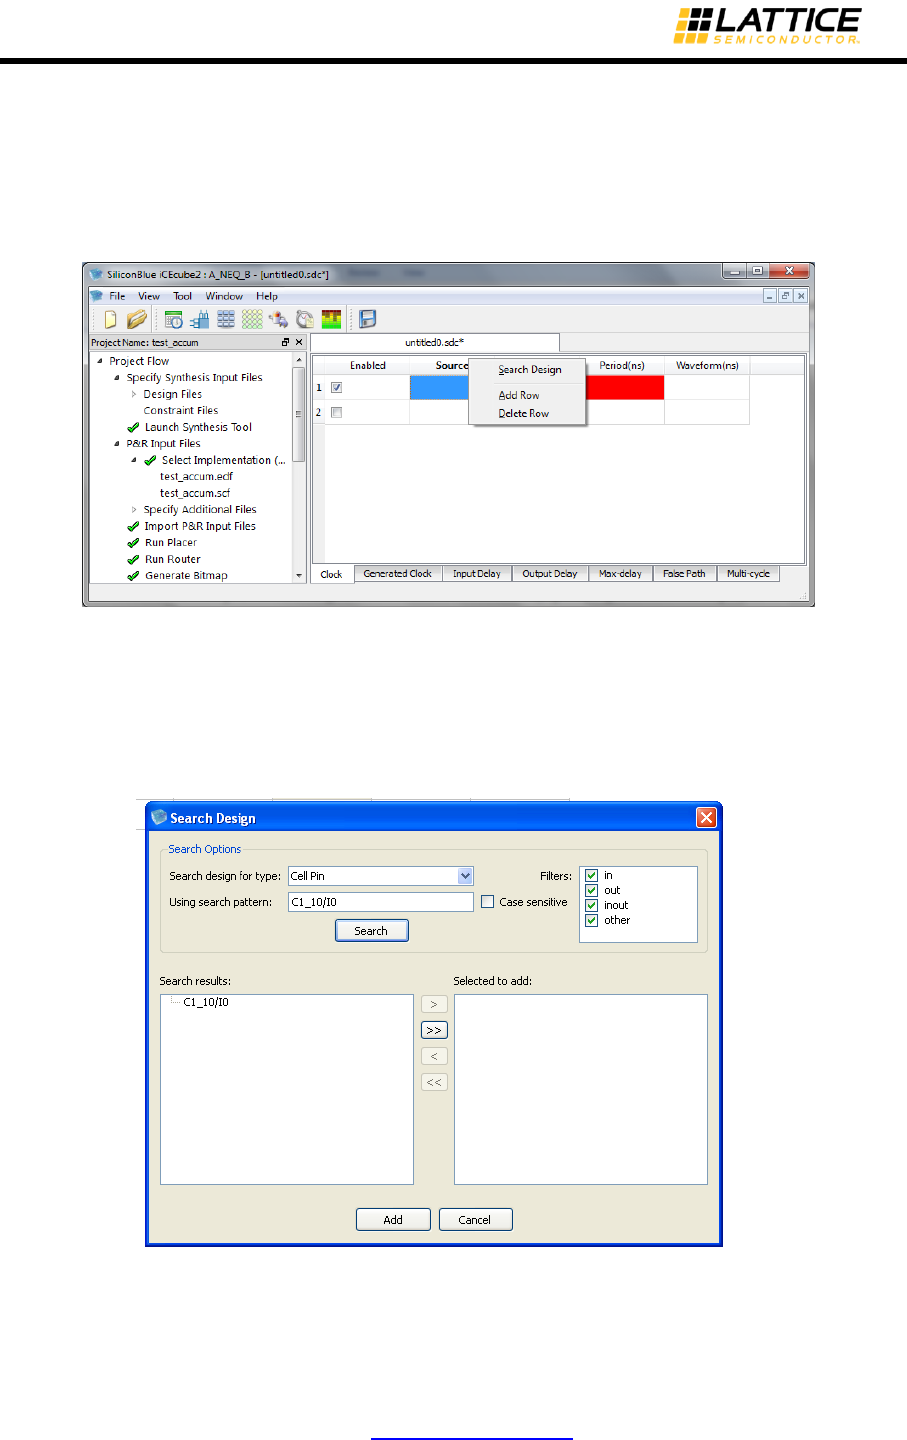
Task: Click the '>>' move all right button
Action: point(434,1030)
